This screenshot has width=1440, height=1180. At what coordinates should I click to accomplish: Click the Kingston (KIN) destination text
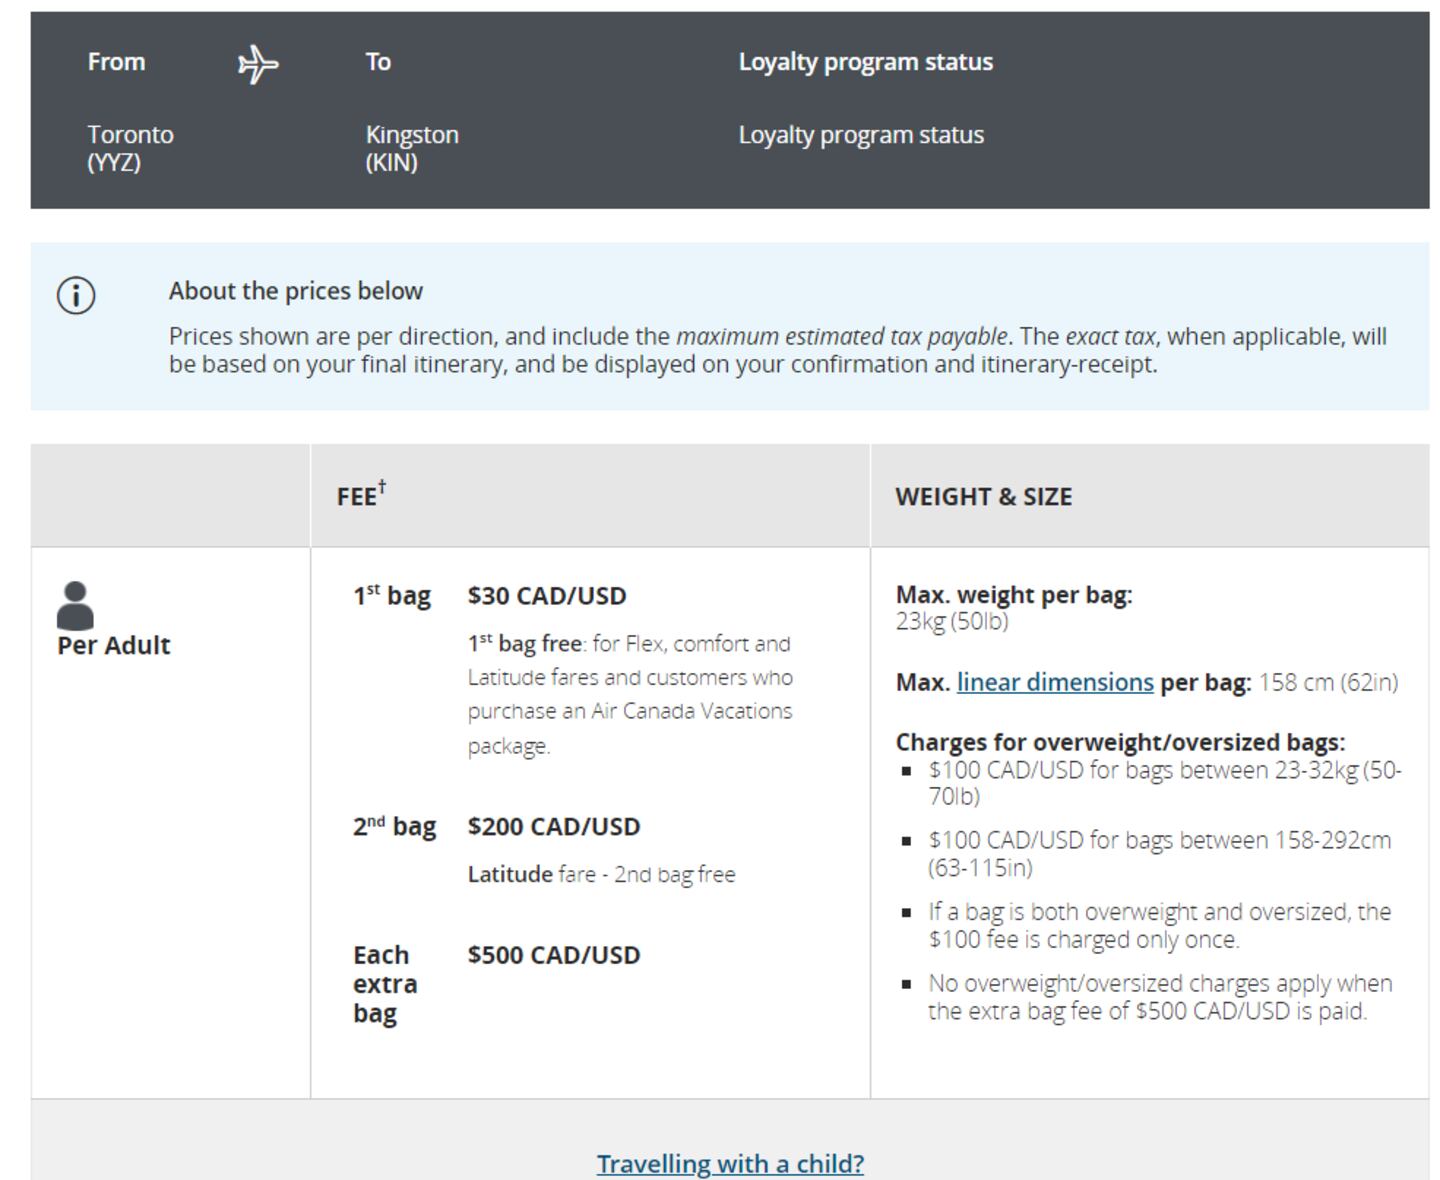412,148
